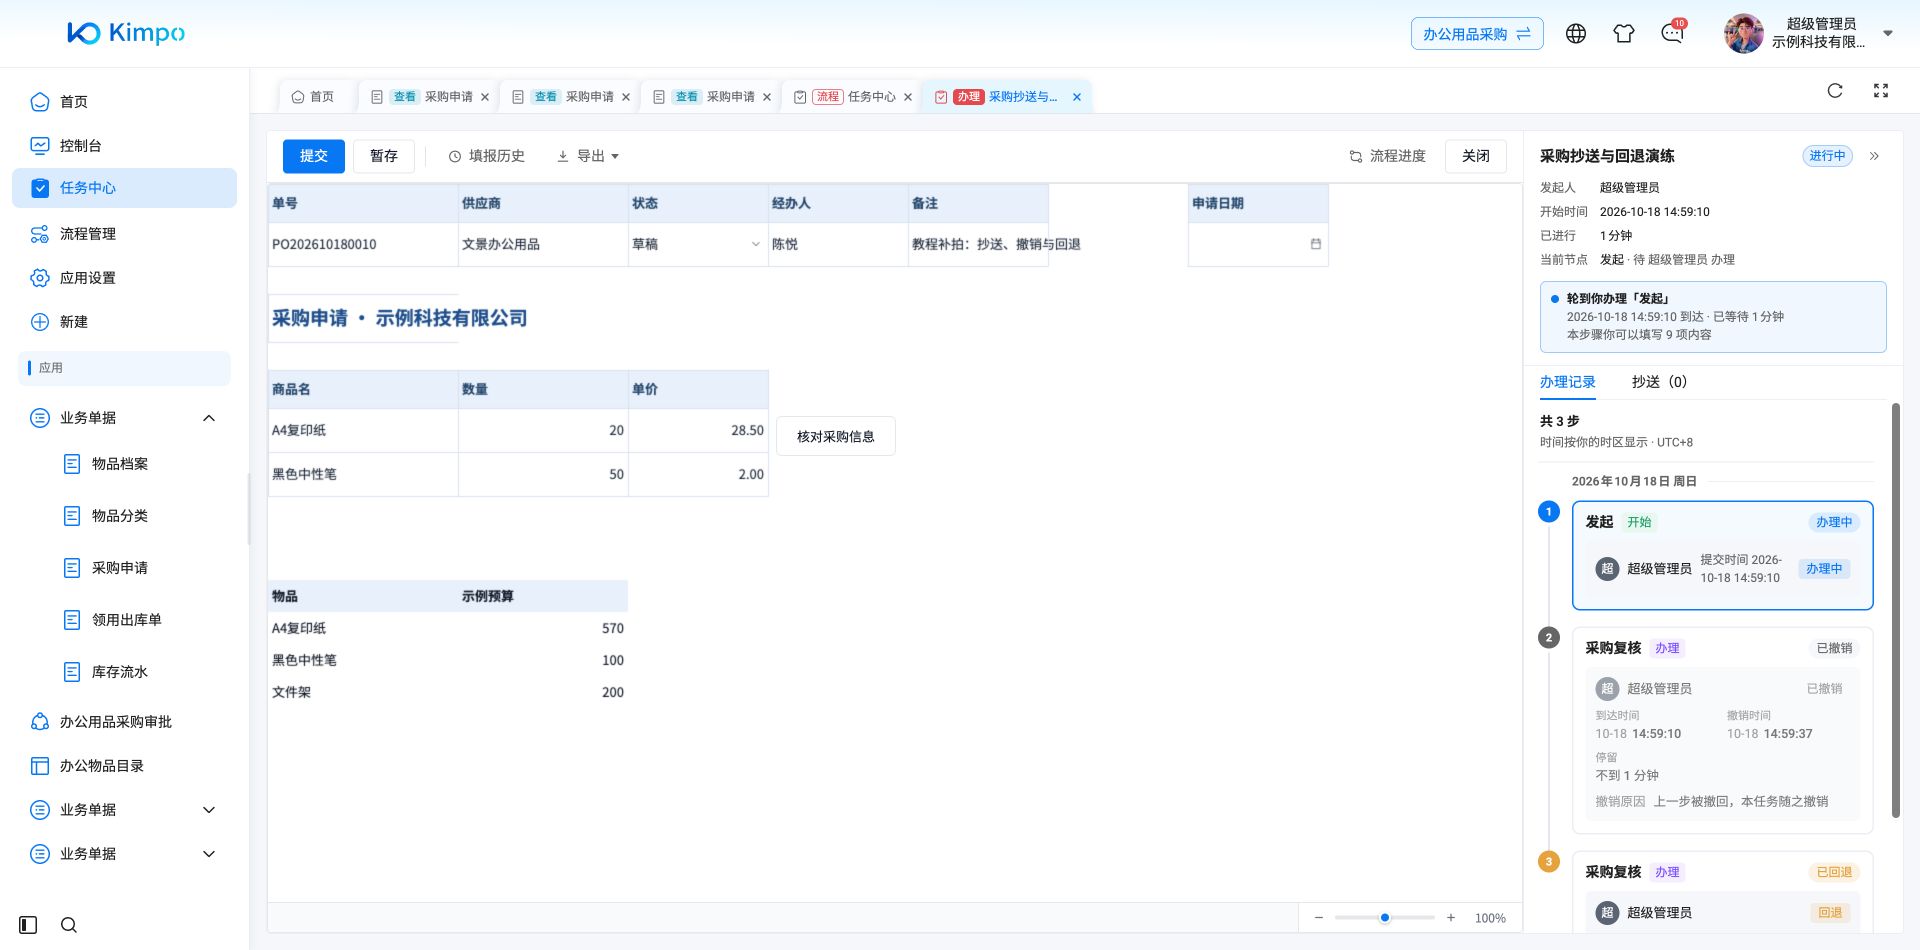Viewport: 1920px width, 950px height.
Task: Click the zoom slider handle
Action: 1385,918
